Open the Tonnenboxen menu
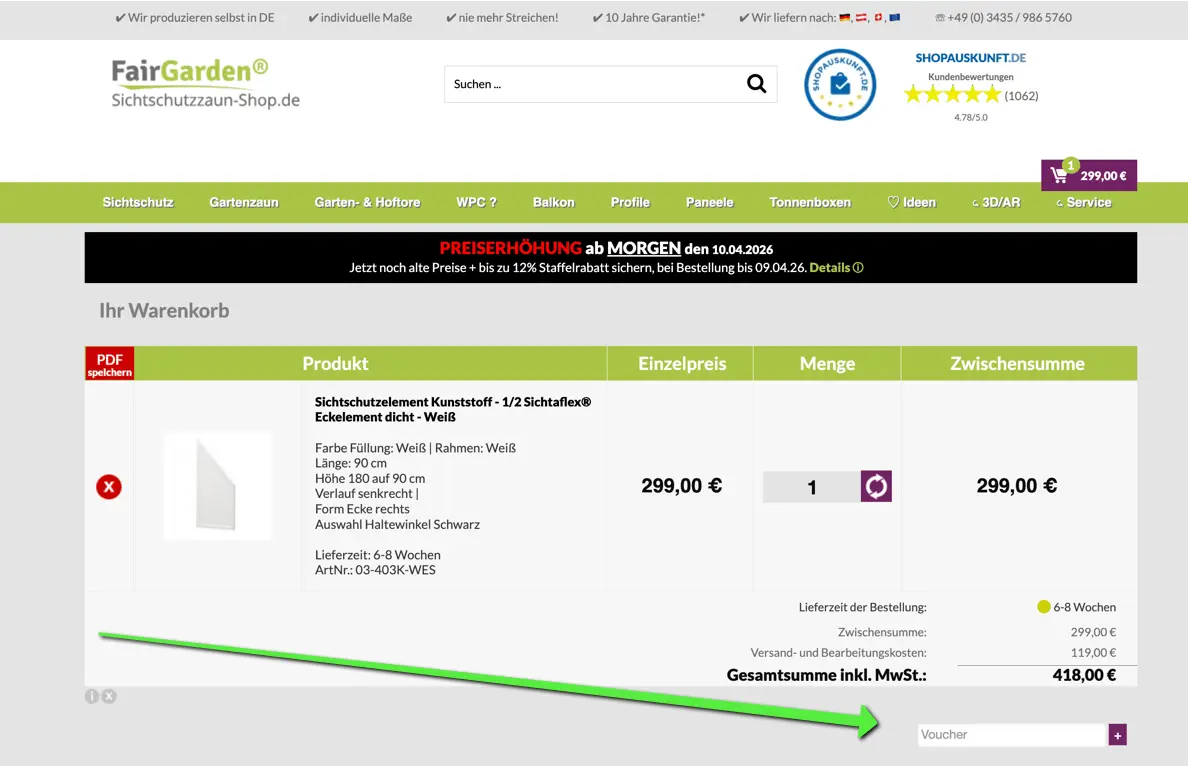Image resolution: width=1188 pixels, height=766 pixels. [x=810, y=202]
